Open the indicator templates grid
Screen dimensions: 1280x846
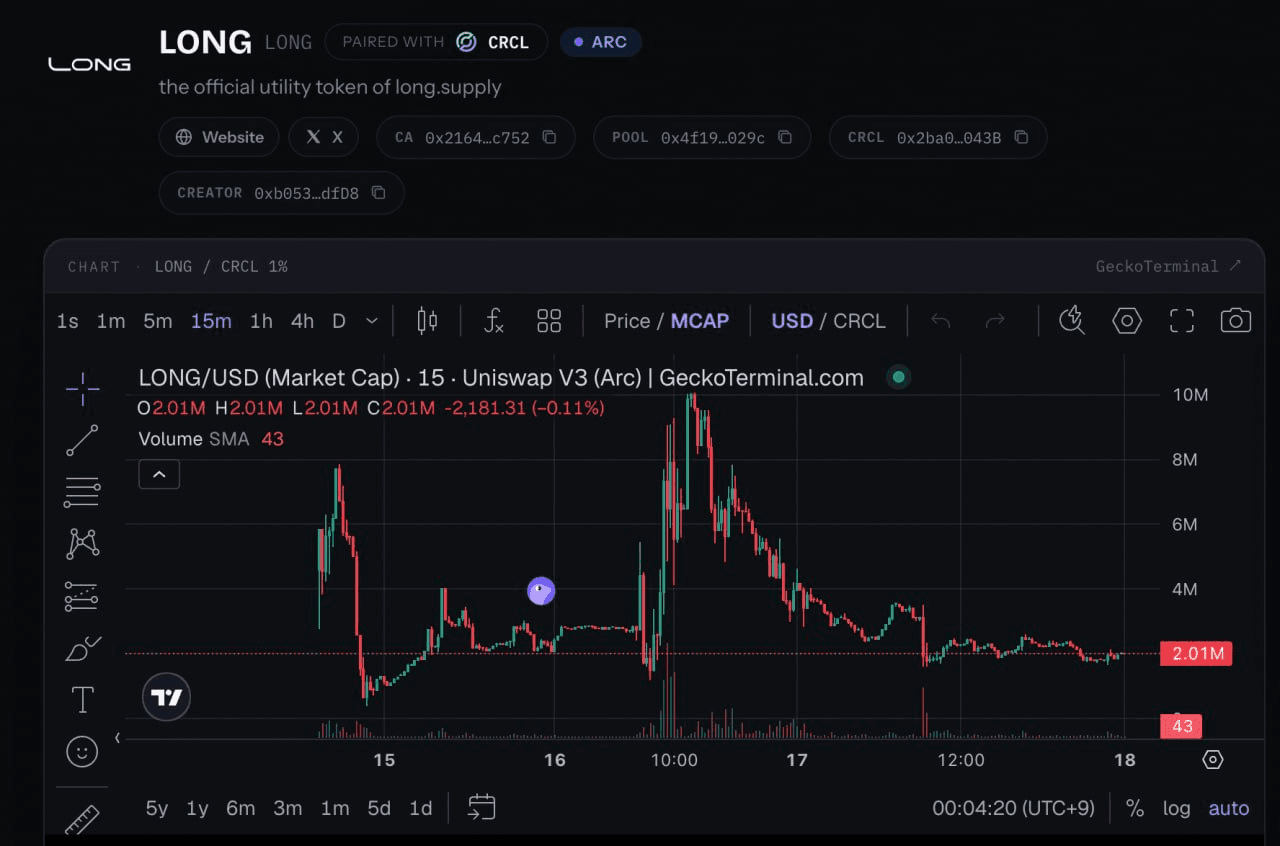(549, 321)
